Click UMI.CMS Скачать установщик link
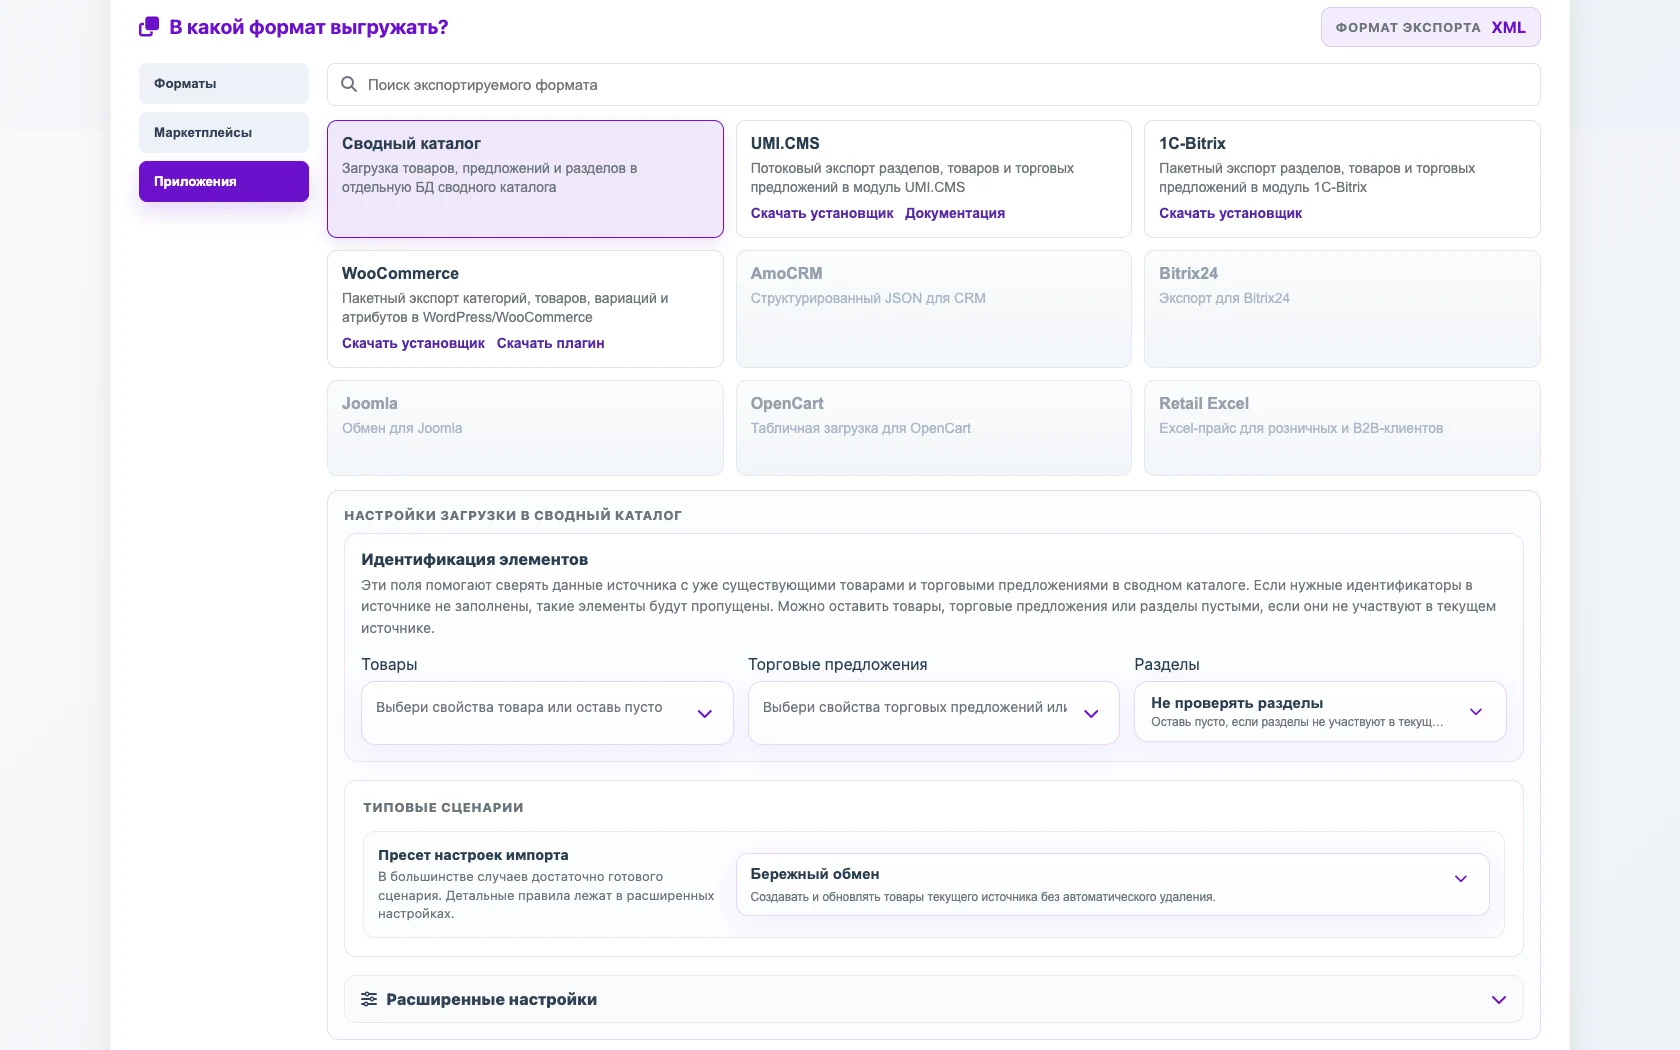This screenshot has width=1680, height=1050. coord(822,213)
